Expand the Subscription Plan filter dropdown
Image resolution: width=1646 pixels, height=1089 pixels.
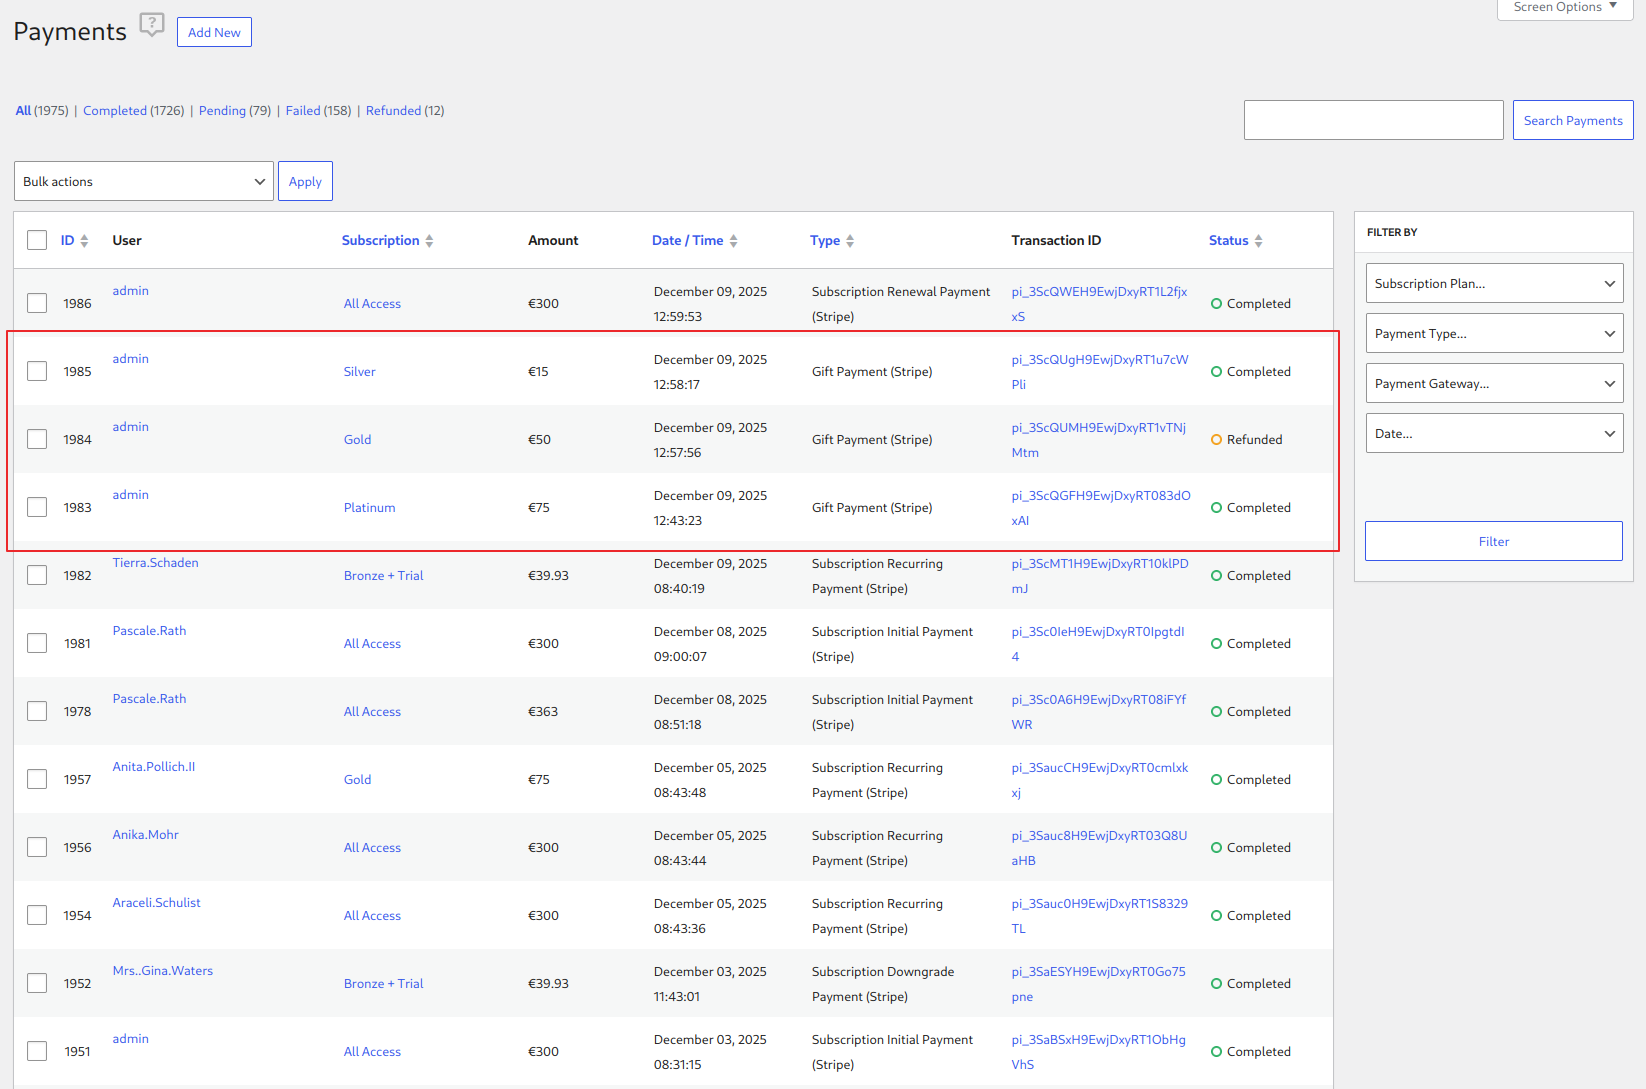[1494, 283]
